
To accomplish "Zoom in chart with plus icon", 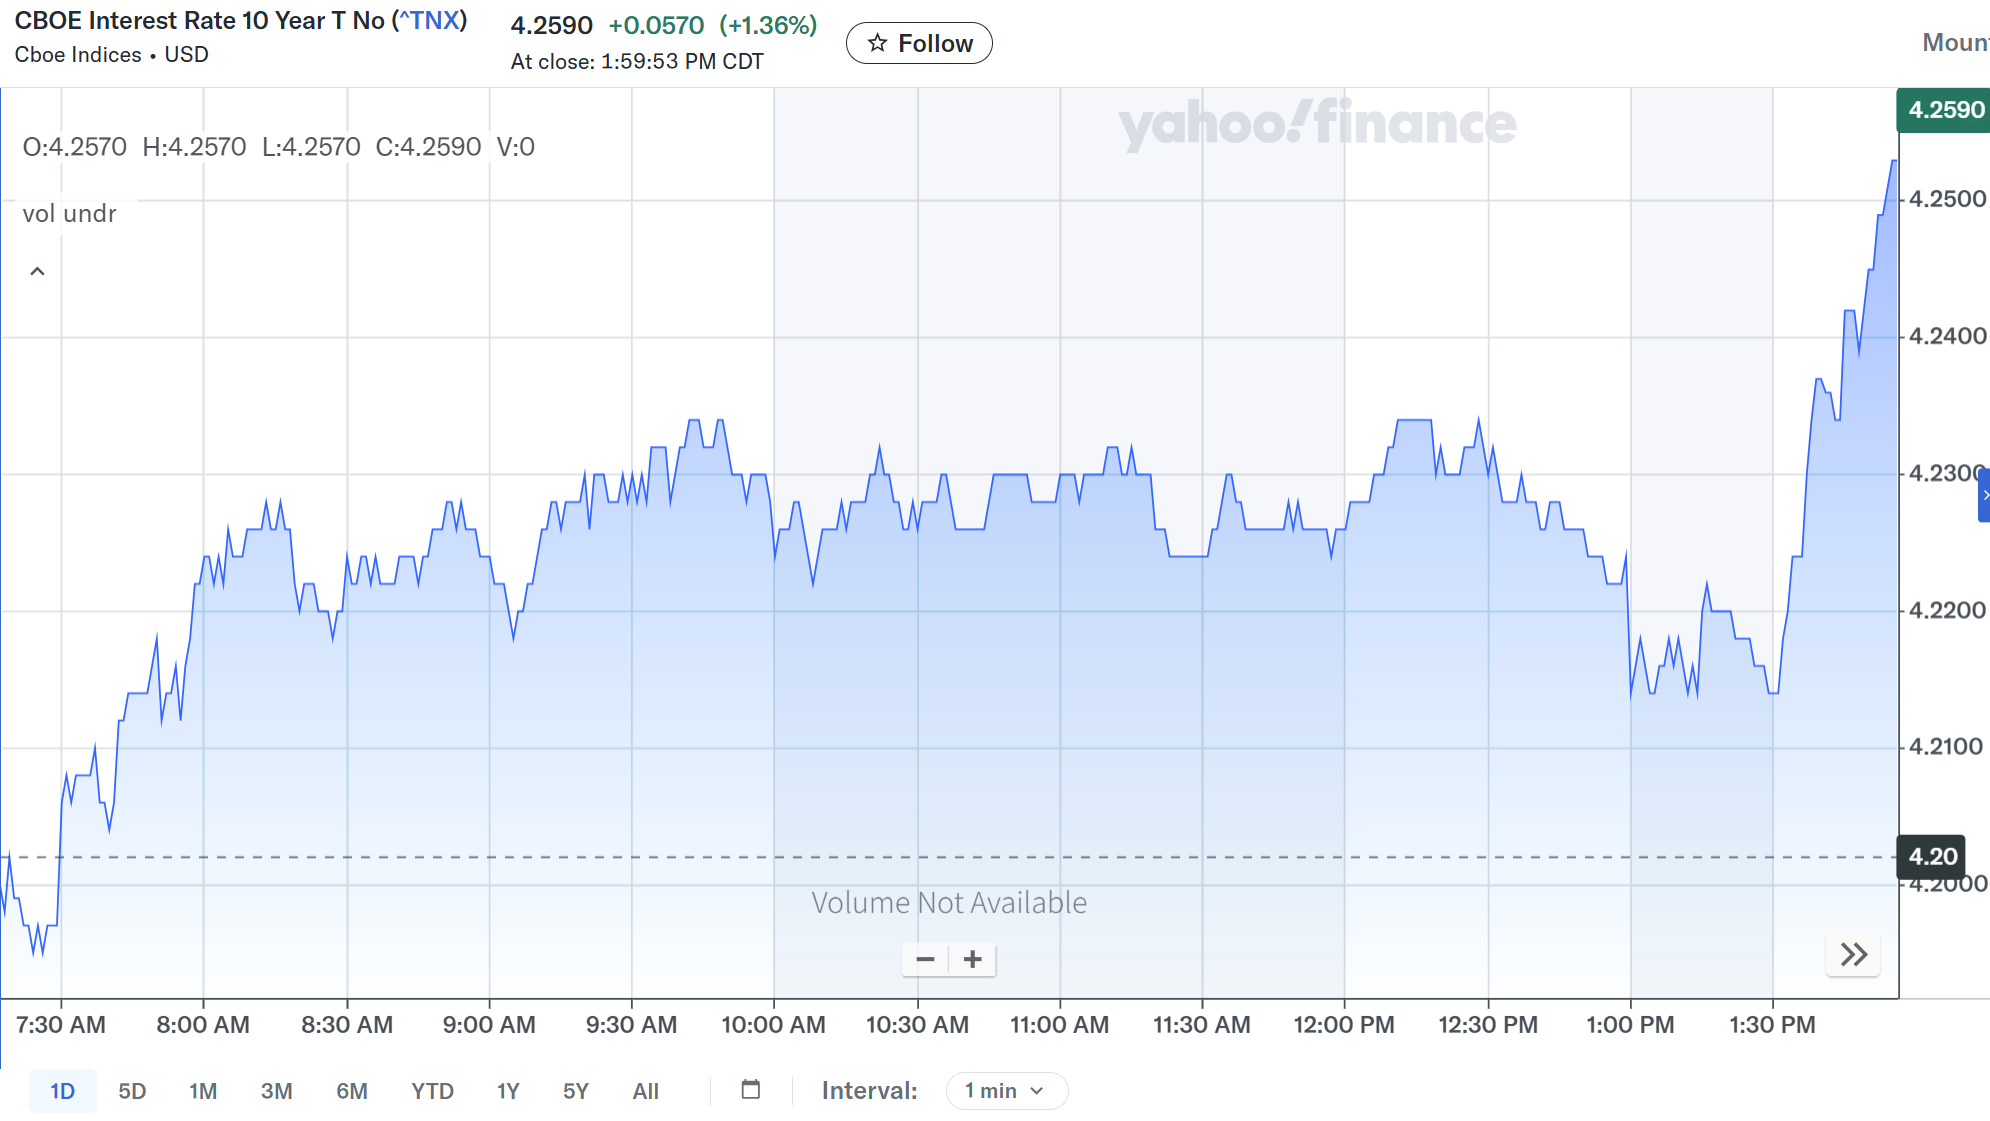I will coord(972,960).
